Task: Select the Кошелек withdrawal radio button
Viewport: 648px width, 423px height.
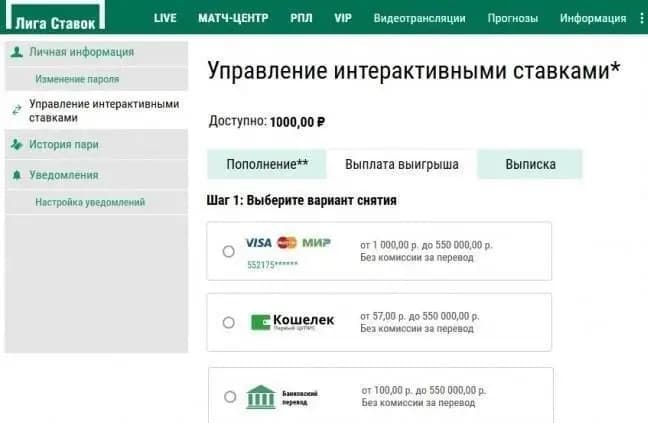Action: [229, 322]
